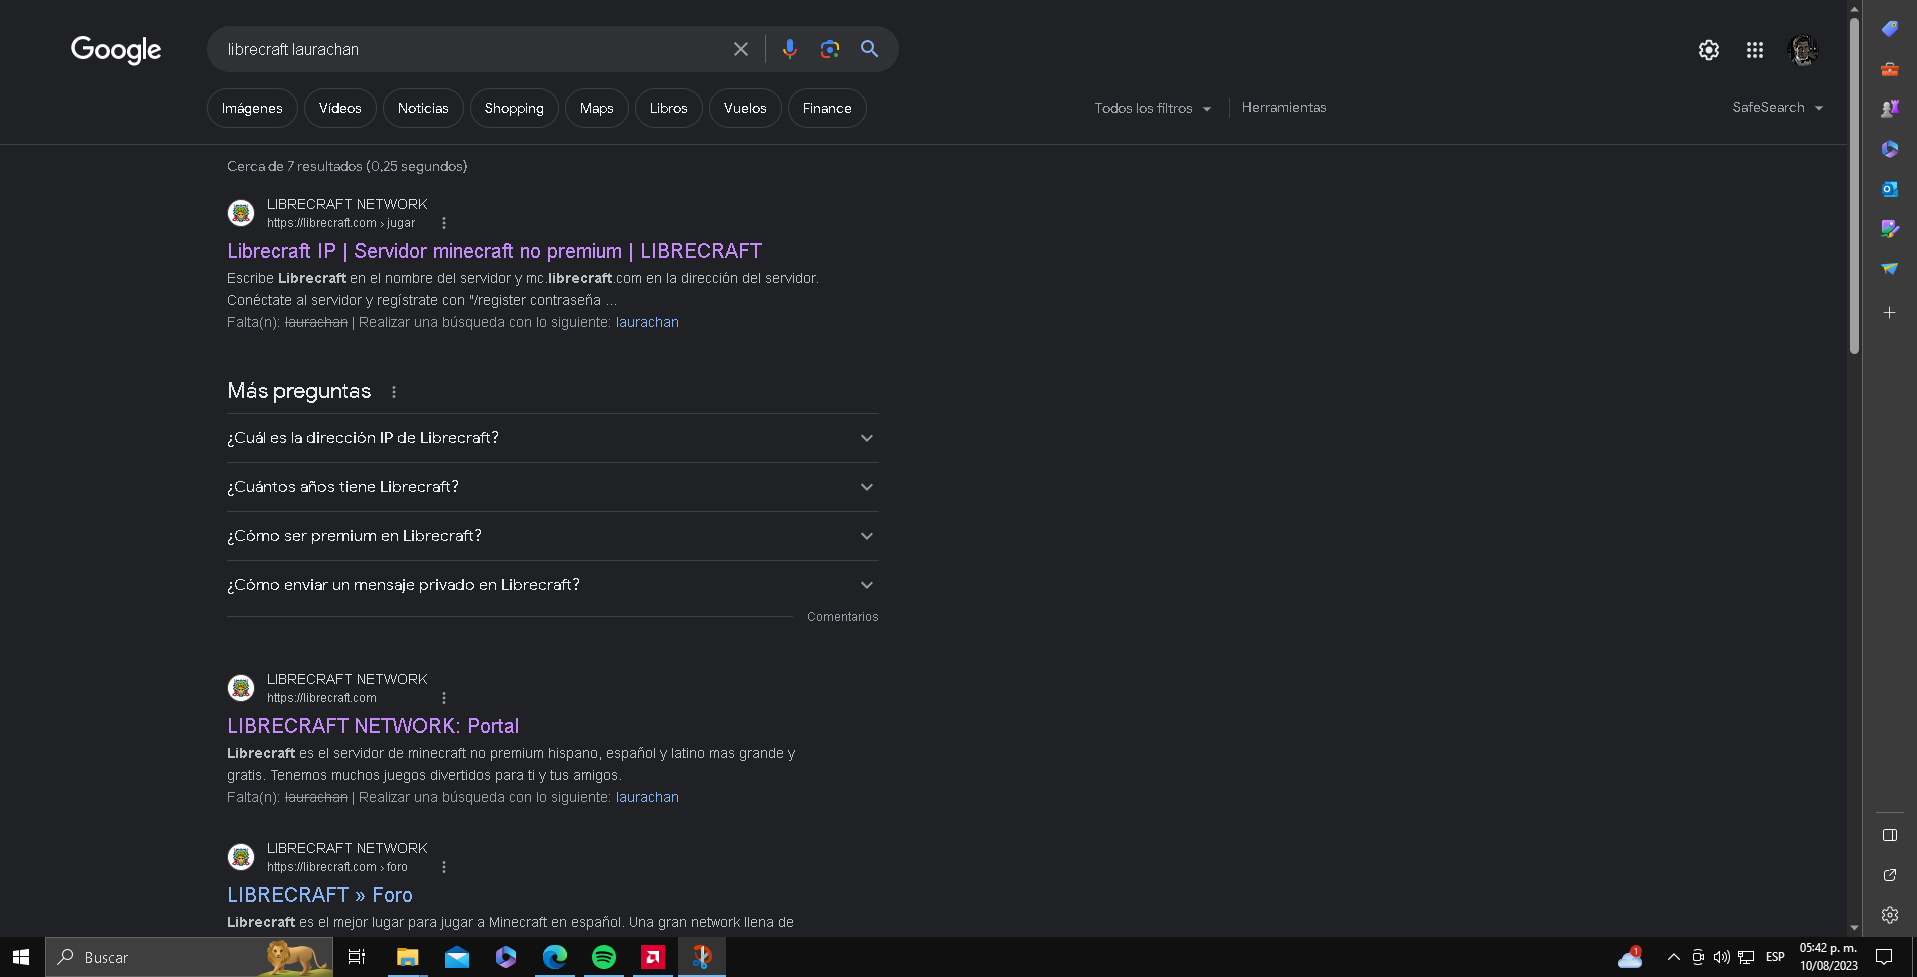Click inside the Google search field
The height and width of the screenshot is (977, 1917).
(470, 49)
